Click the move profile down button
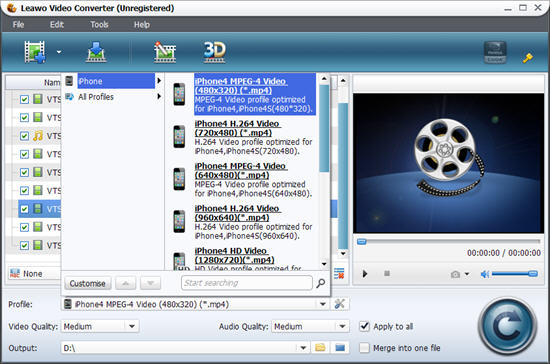 pos(150,283)
